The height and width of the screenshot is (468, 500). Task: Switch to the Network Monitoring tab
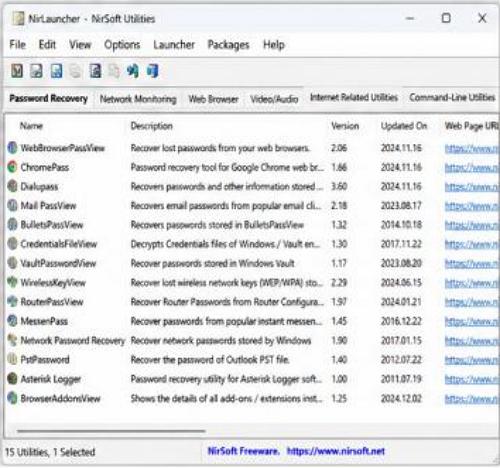point(138,99)
